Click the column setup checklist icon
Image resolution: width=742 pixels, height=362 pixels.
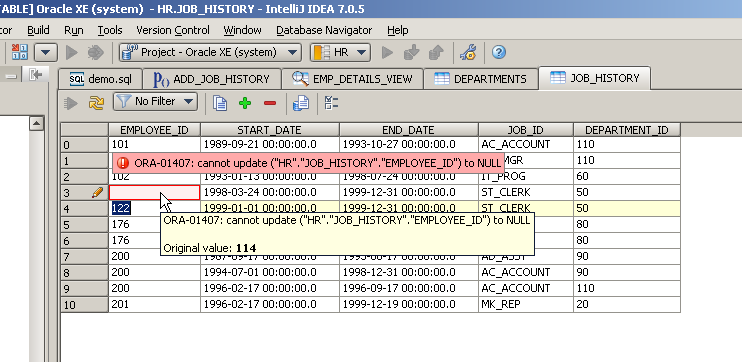331,103
